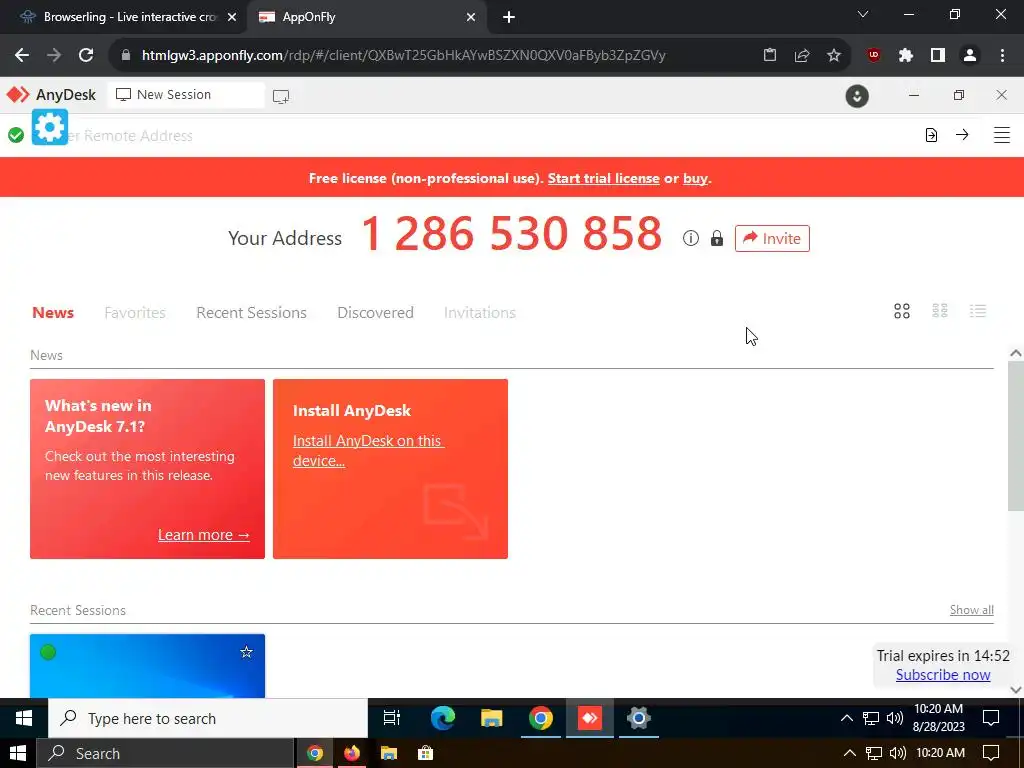Switch to small tiles view
The image size is (1024, 768).
coord(940,311)
